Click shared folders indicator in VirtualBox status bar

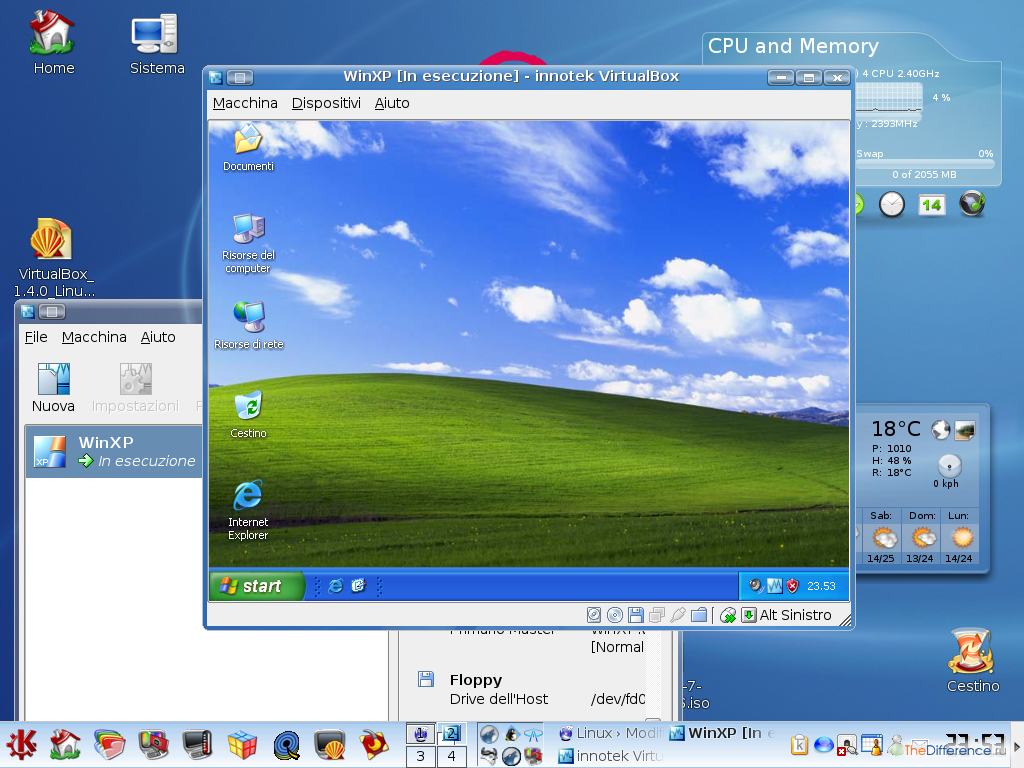699,615
